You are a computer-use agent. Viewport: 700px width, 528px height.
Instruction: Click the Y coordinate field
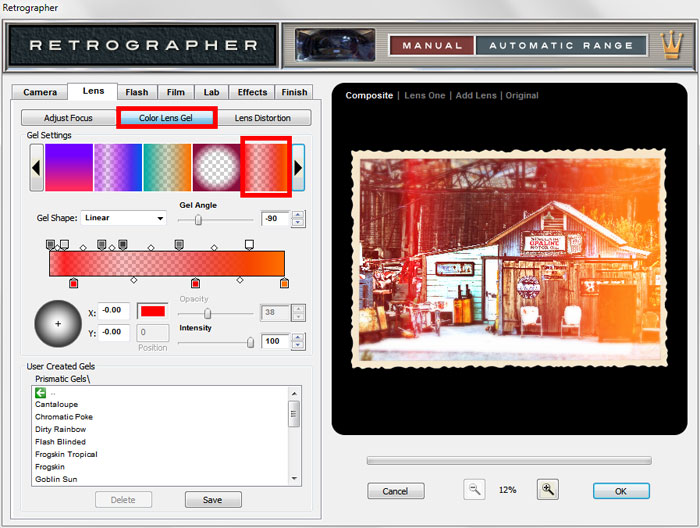[113, 332]
